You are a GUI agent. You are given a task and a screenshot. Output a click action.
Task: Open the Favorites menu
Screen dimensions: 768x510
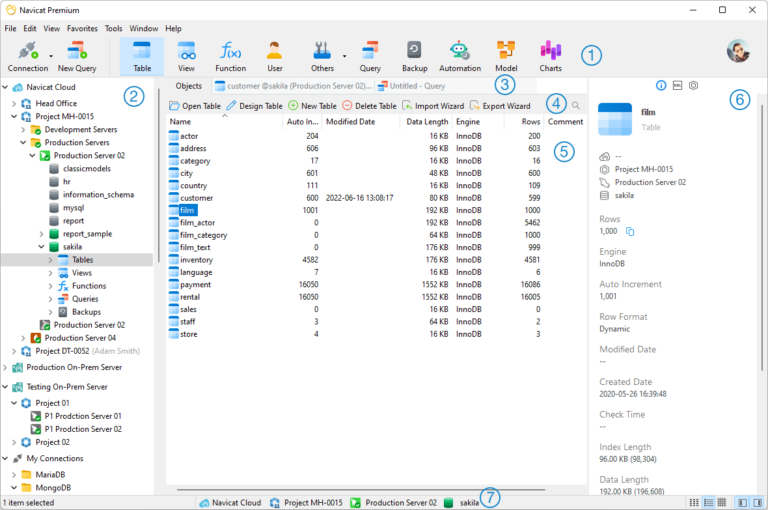pos(82,29)
